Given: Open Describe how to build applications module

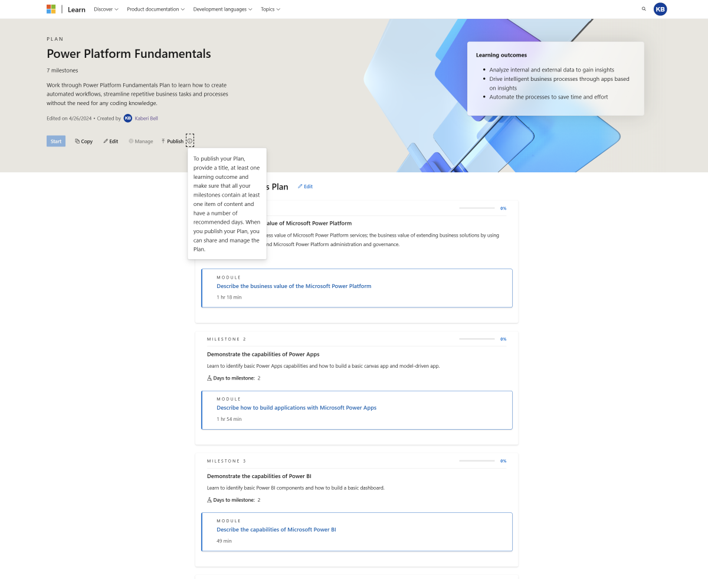Looking at the screenshot, I should click(x=296, y=407).
